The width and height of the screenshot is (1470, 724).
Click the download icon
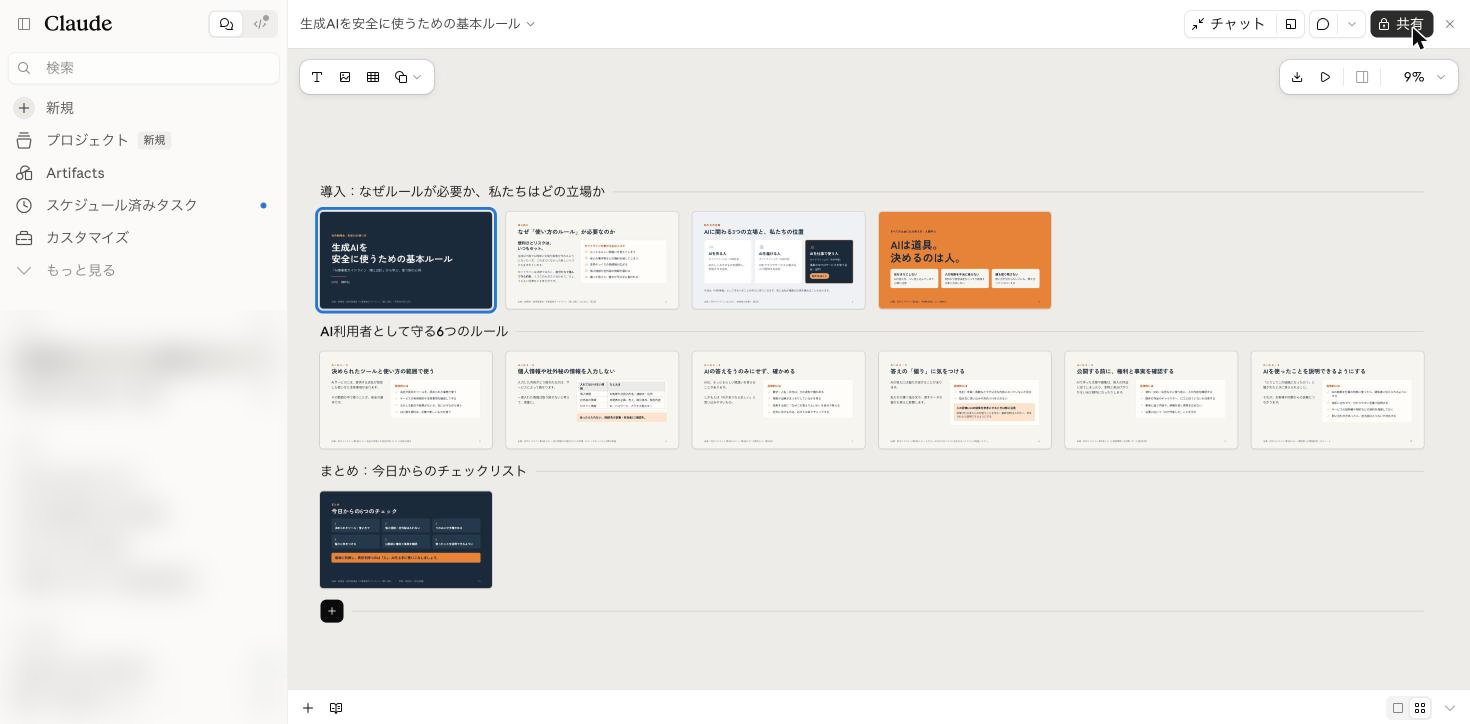point(1297,77)
